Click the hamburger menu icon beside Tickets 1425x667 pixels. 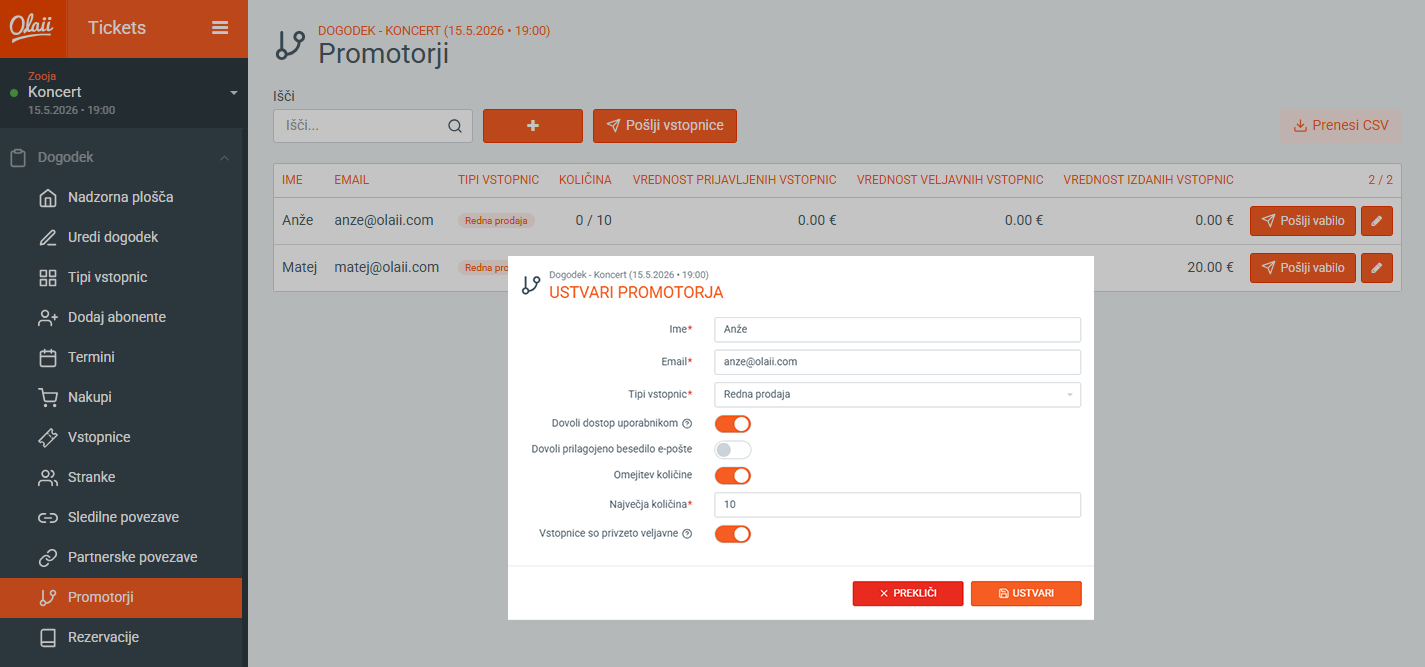[x=220, y=28]
